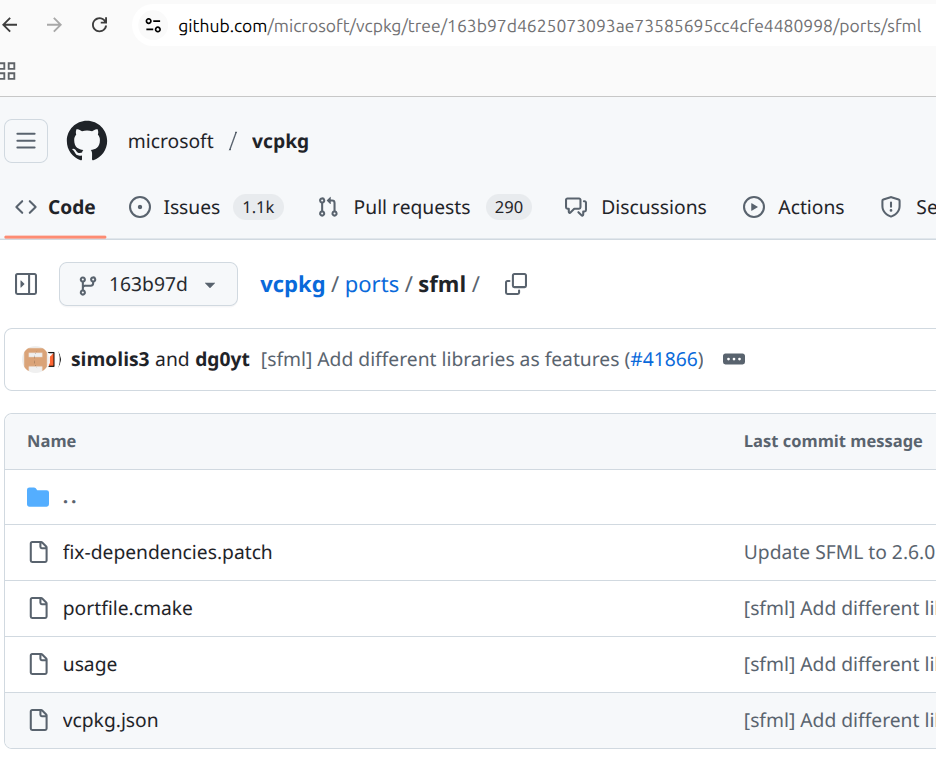Open the commit message in vcpkg.json row
Image resolution: width=936 pixels, height=767 pixels.
(x=840, y=720)
